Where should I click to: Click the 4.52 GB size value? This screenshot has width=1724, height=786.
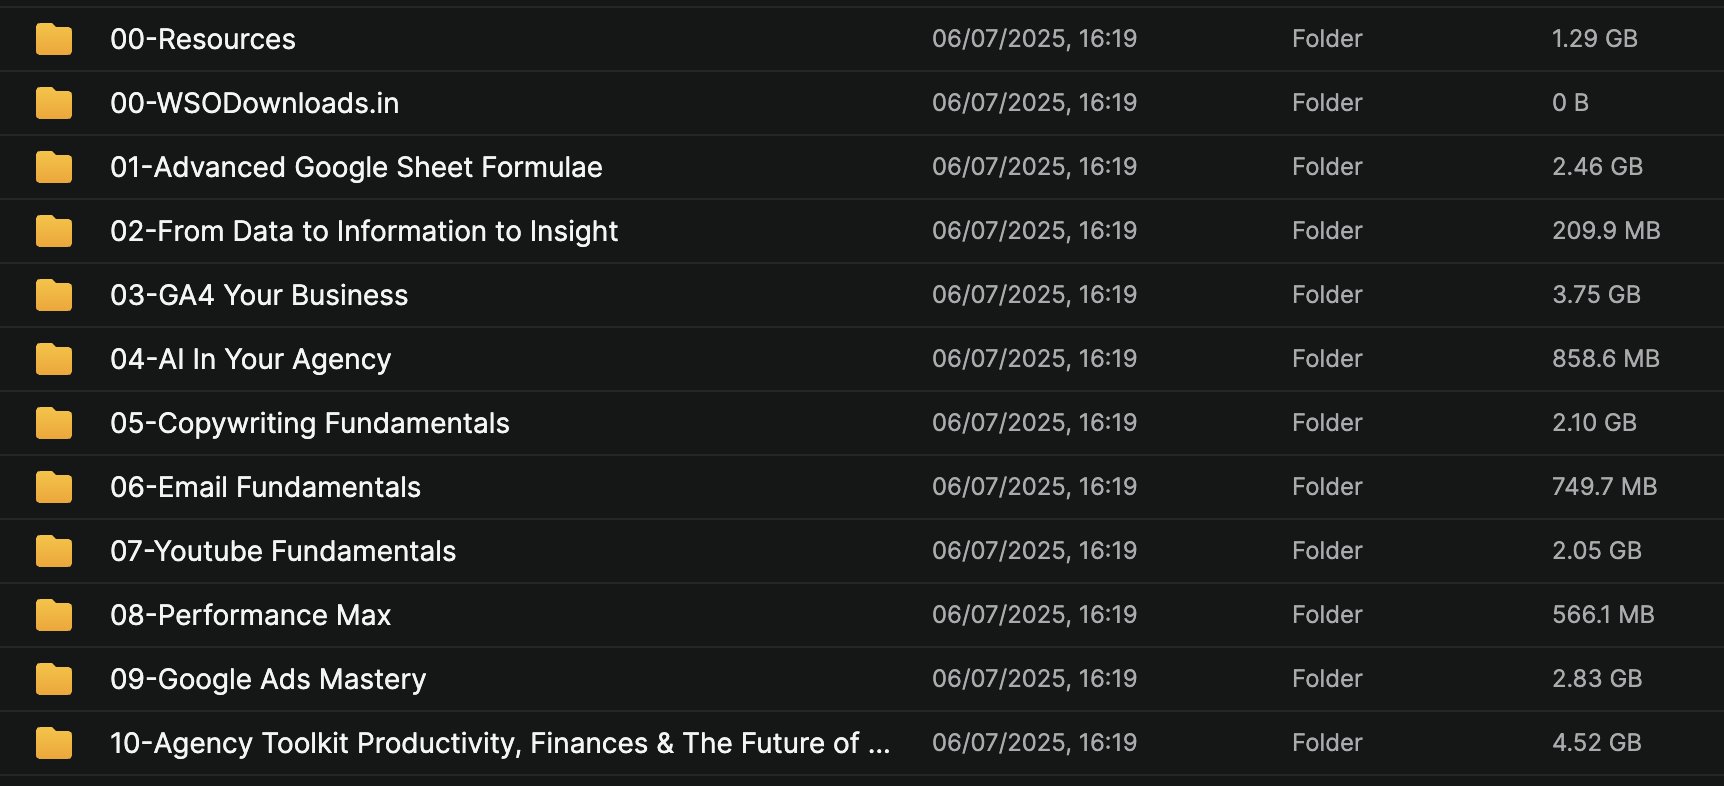coord(1596,743)
